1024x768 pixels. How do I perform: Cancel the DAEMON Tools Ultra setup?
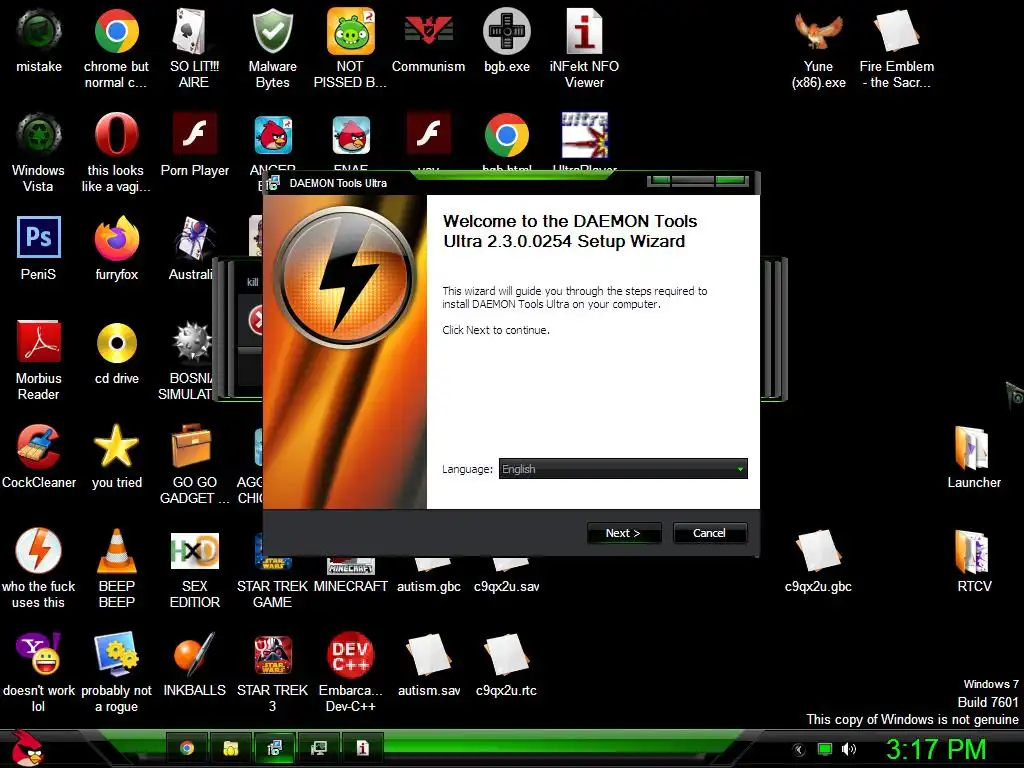point(709,533)
